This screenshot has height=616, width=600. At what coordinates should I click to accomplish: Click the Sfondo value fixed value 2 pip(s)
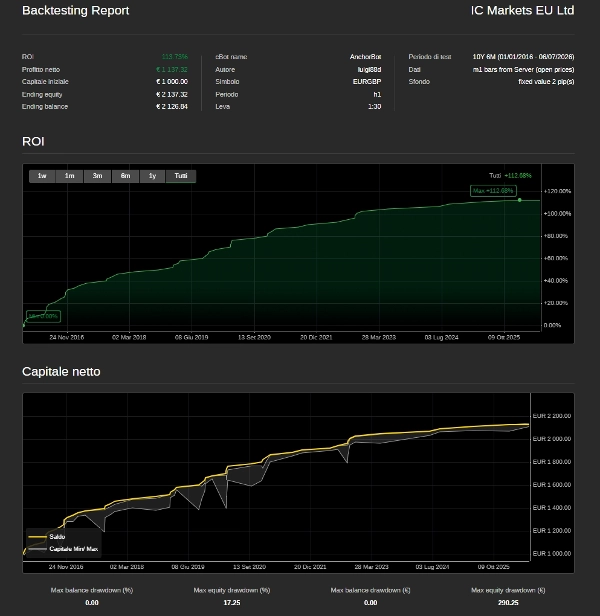tap(546, 82)
